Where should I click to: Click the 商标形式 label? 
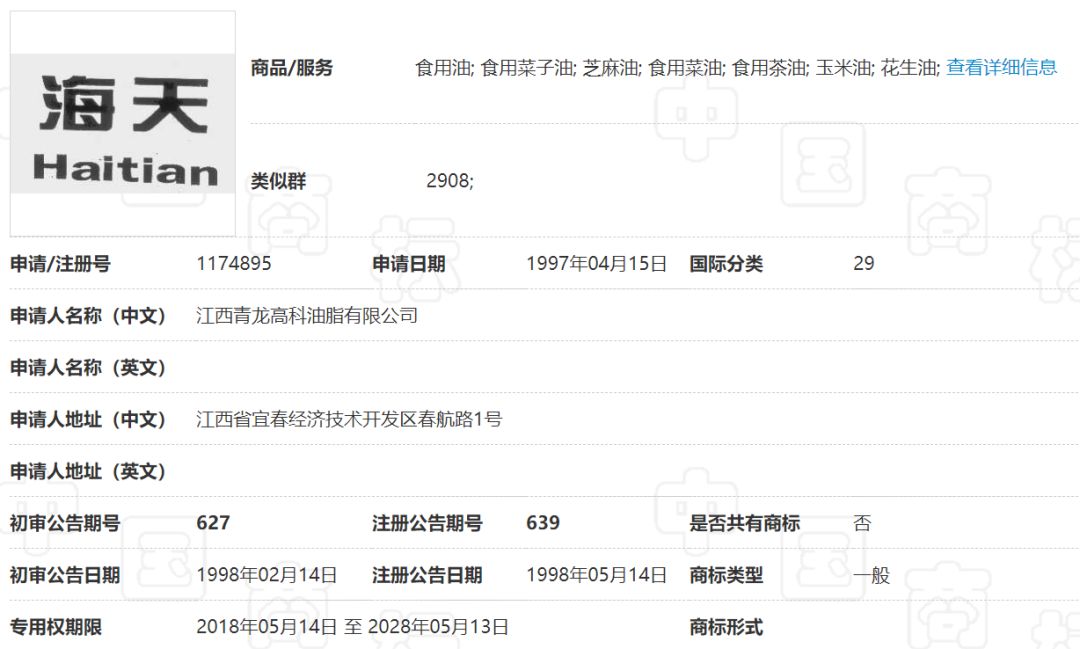click(726, 627)
